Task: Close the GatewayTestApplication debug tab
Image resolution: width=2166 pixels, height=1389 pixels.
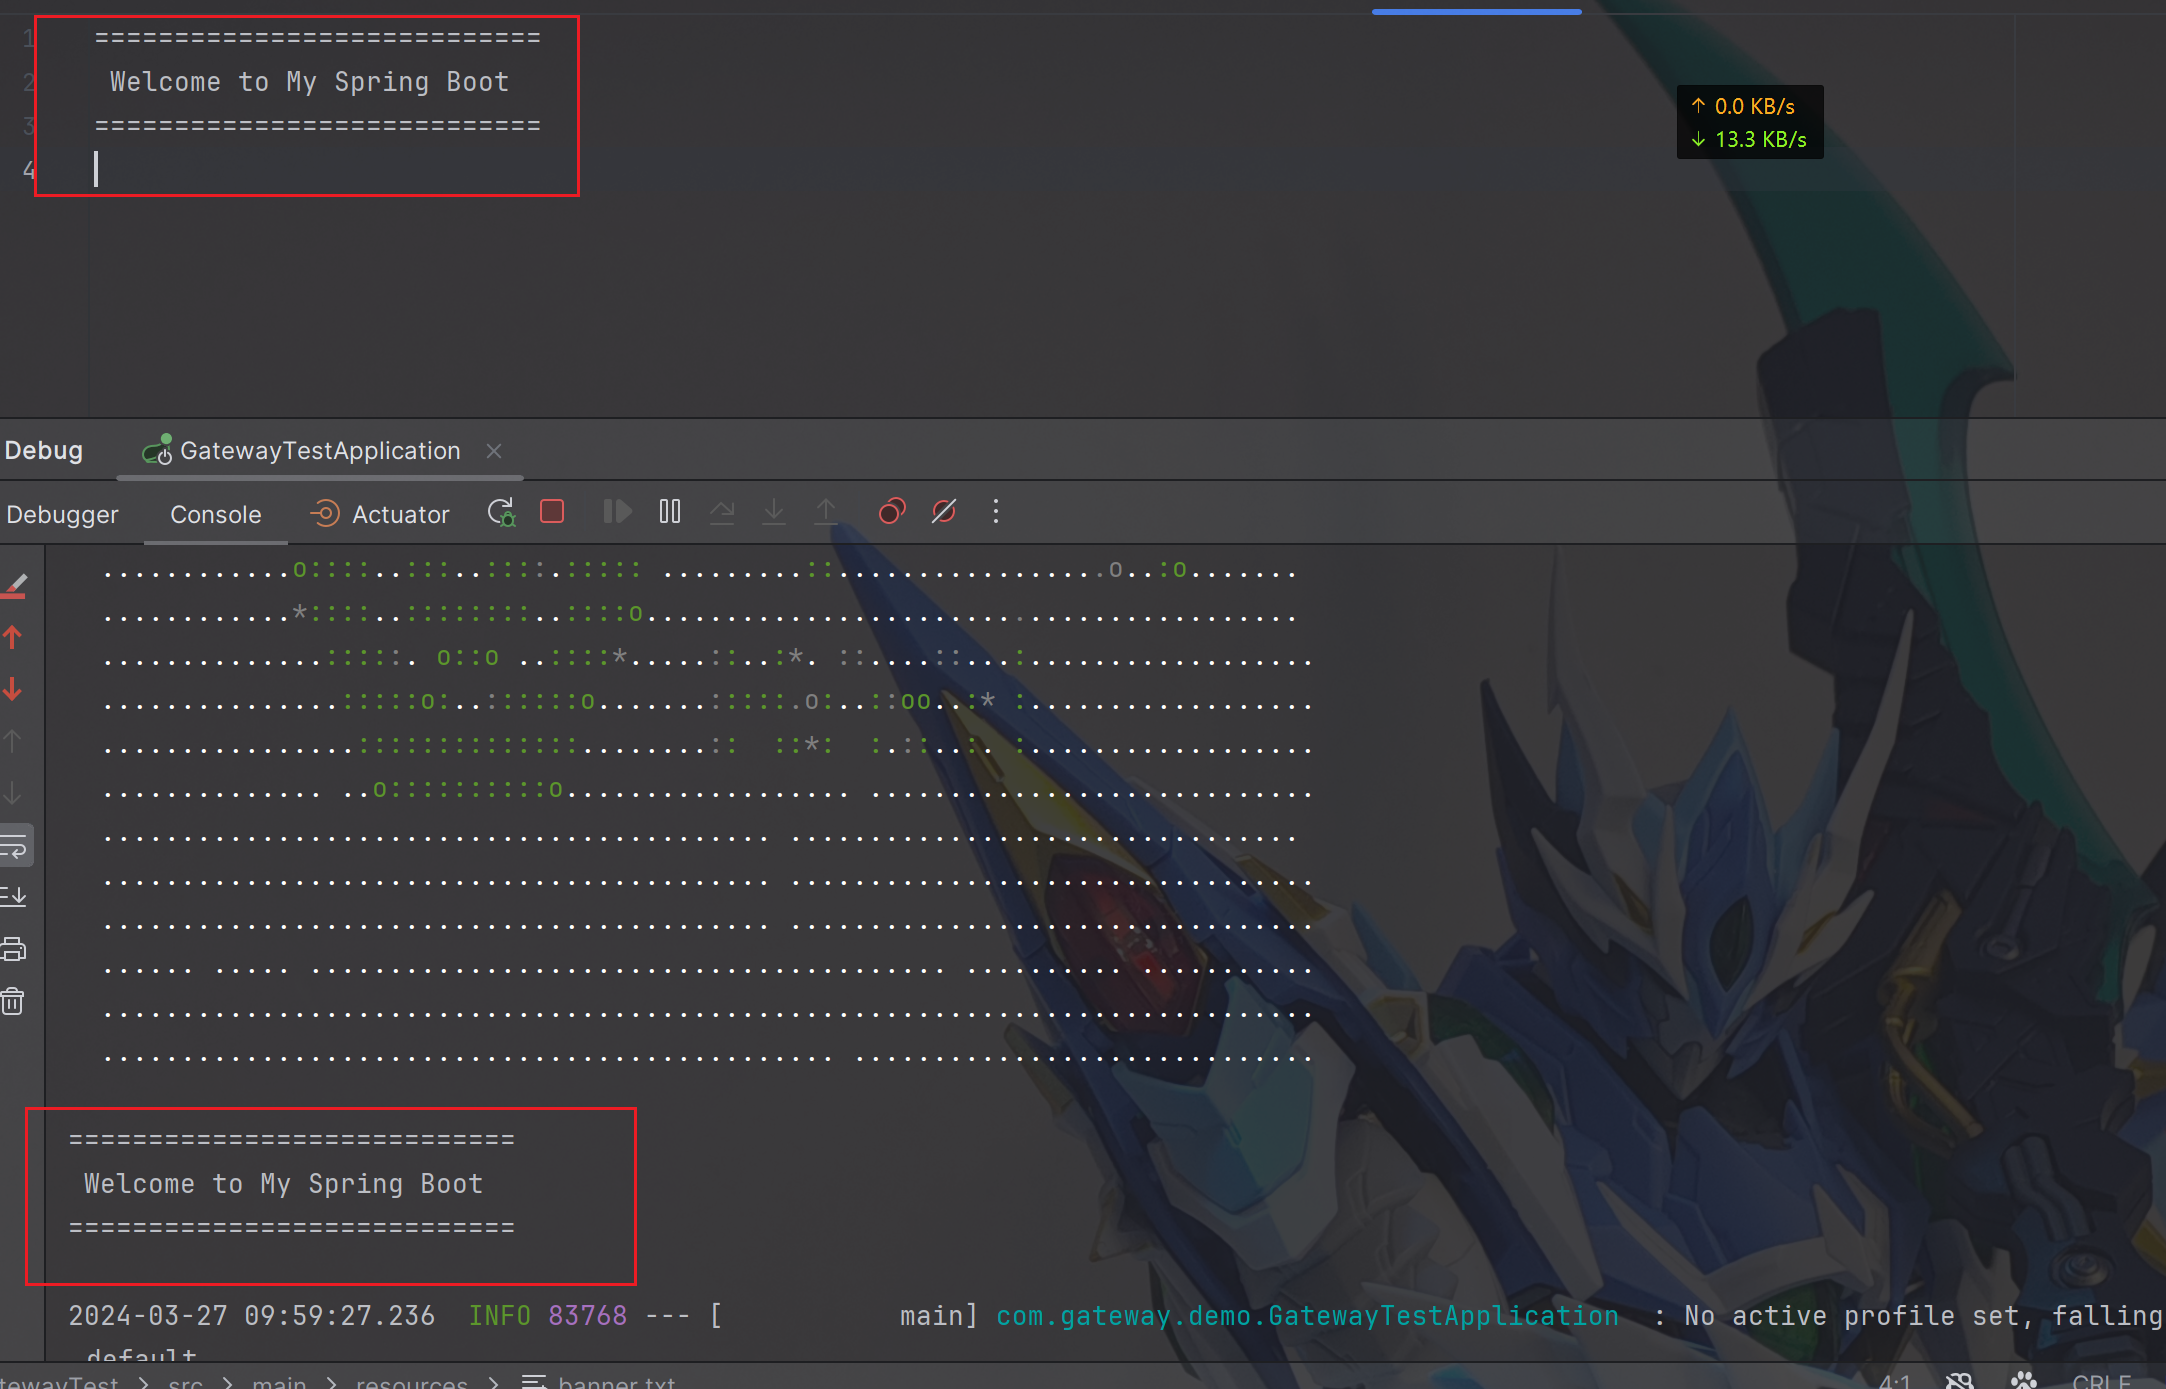Action: pyautogui.click(x=494, y=450)
